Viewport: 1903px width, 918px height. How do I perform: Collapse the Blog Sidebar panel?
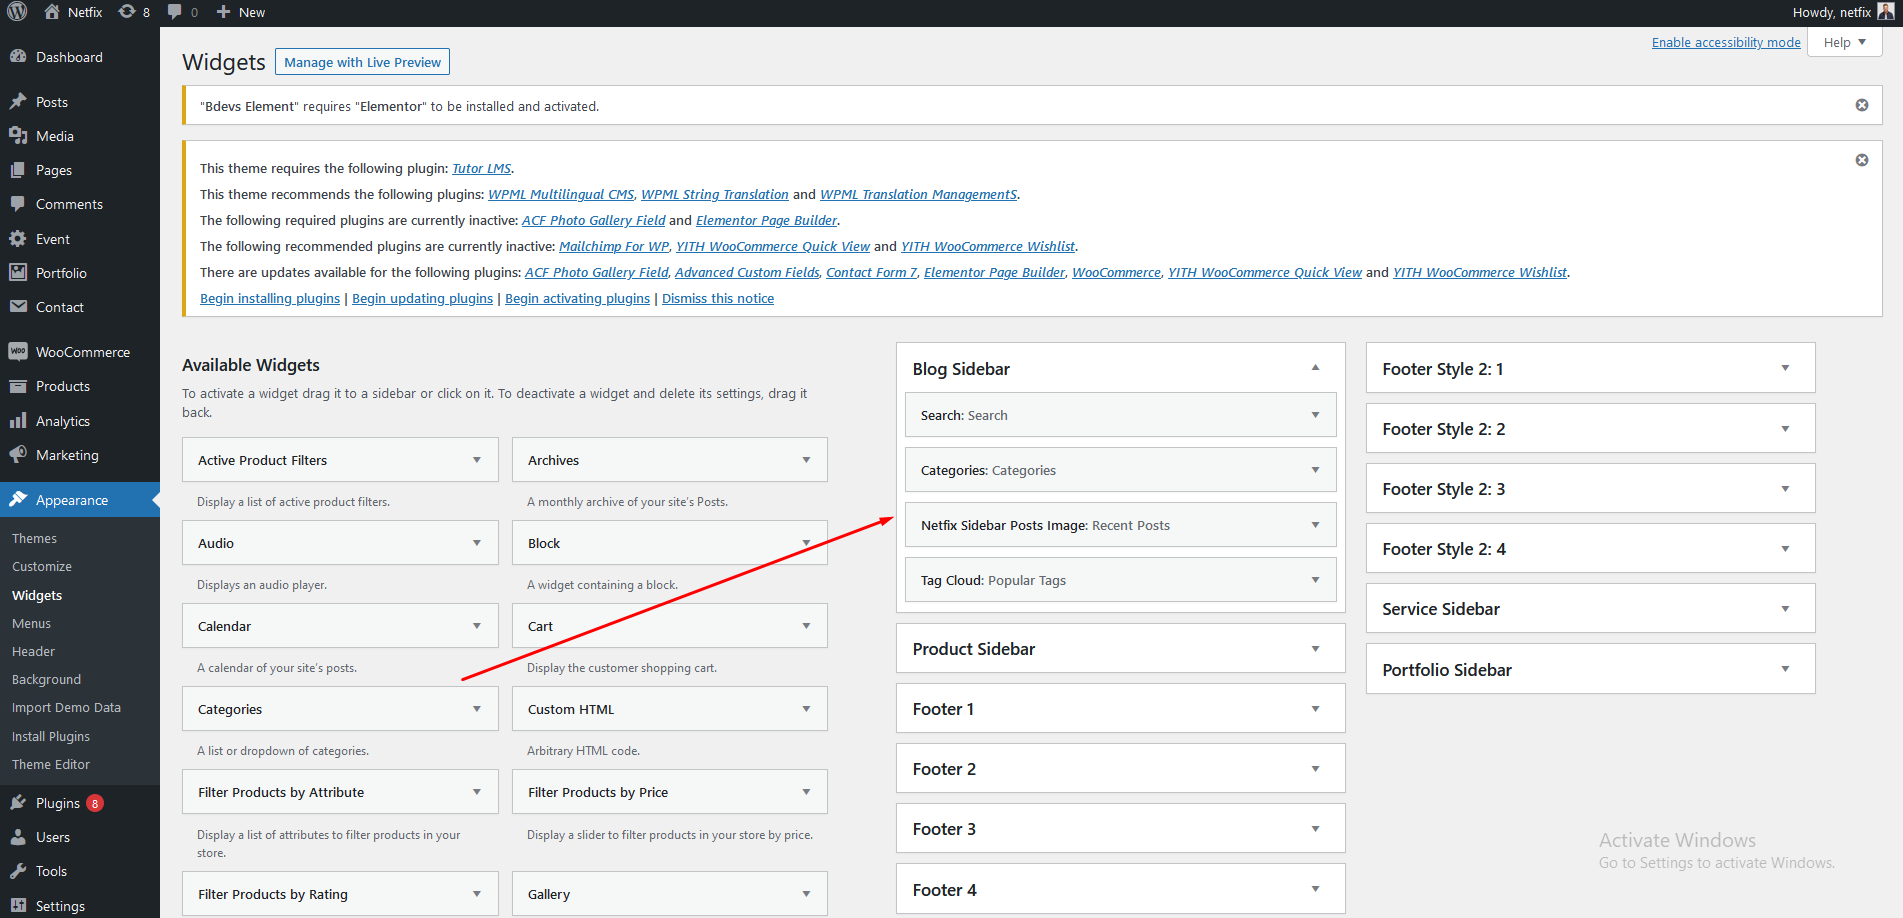coord(1315,368)
